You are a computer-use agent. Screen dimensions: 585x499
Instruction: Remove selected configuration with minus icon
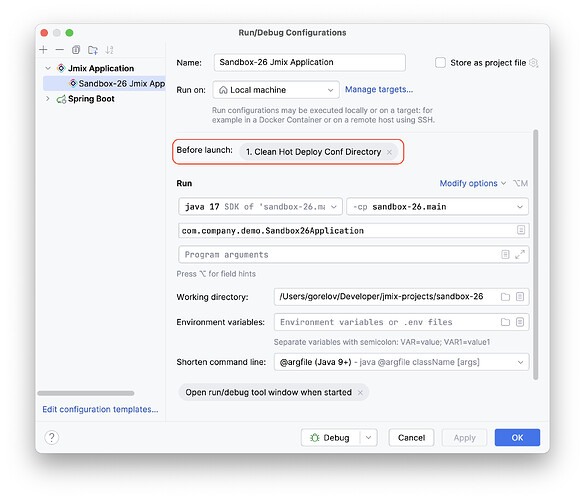60,50
